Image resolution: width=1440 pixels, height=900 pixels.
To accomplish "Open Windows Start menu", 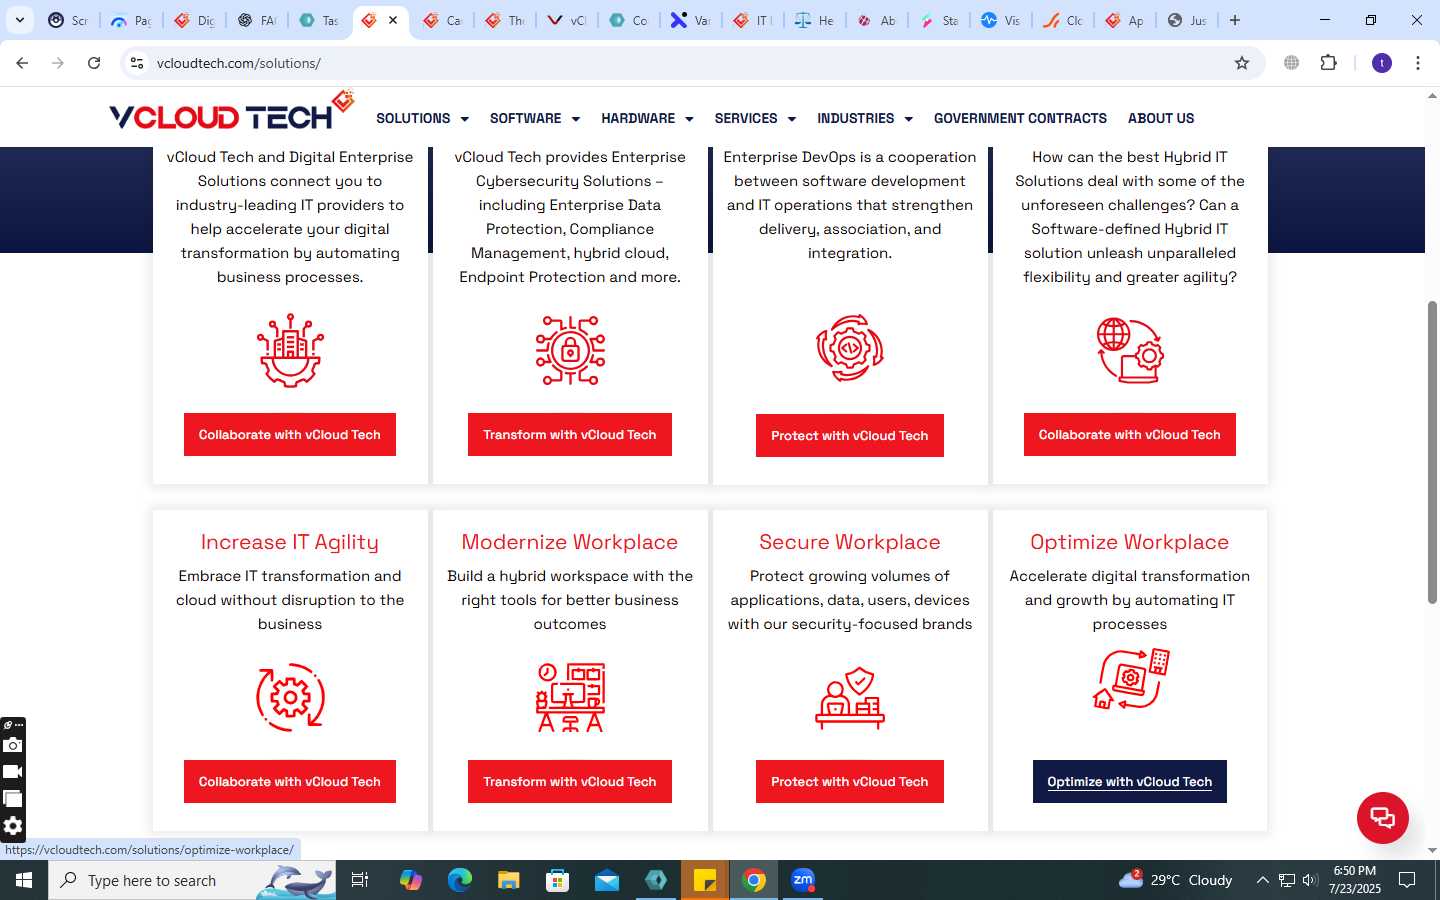I will click(24, 880).
